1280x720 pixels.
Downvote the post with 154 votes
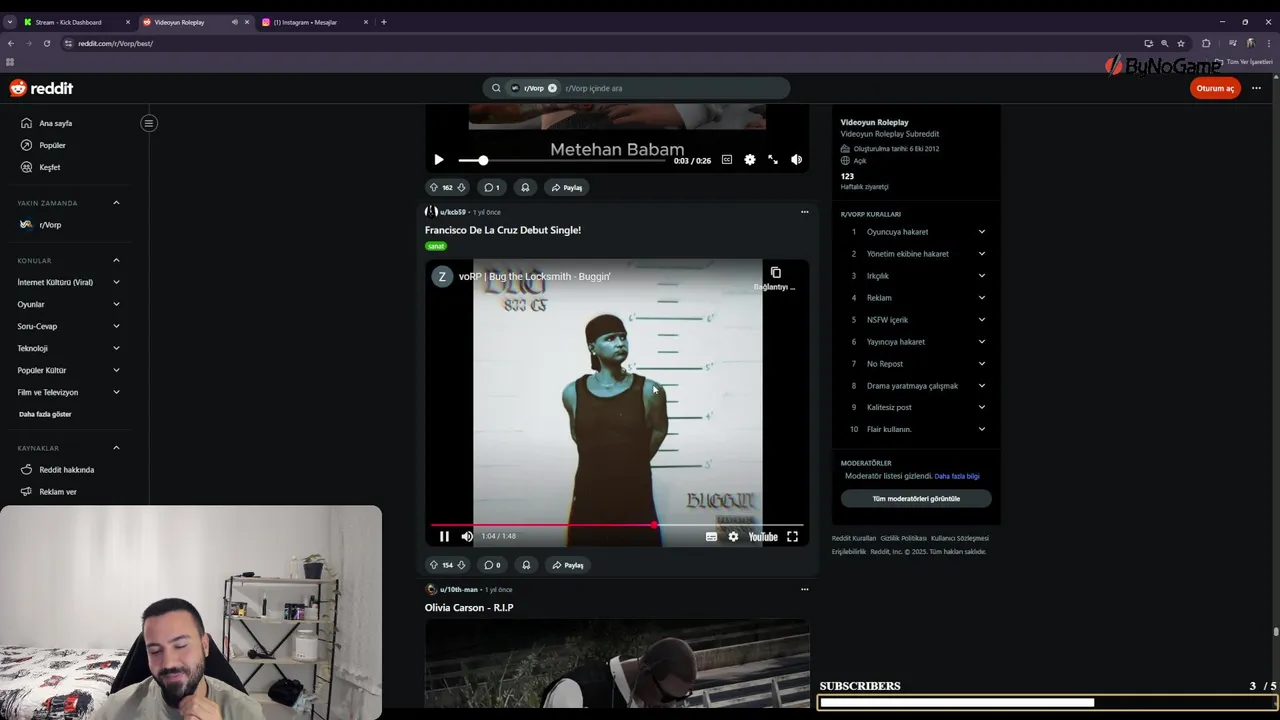point(461,565)
